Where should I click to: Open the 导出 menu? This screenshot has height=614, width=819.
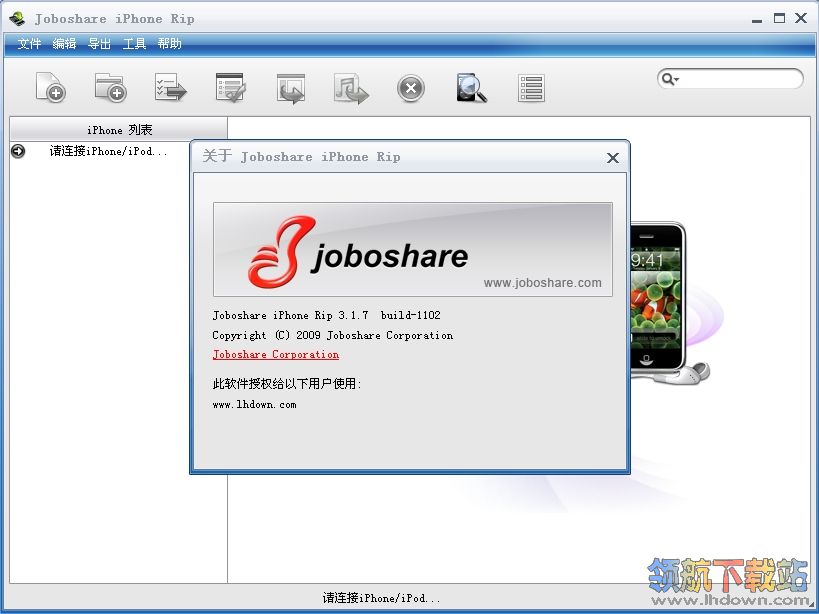99,44
